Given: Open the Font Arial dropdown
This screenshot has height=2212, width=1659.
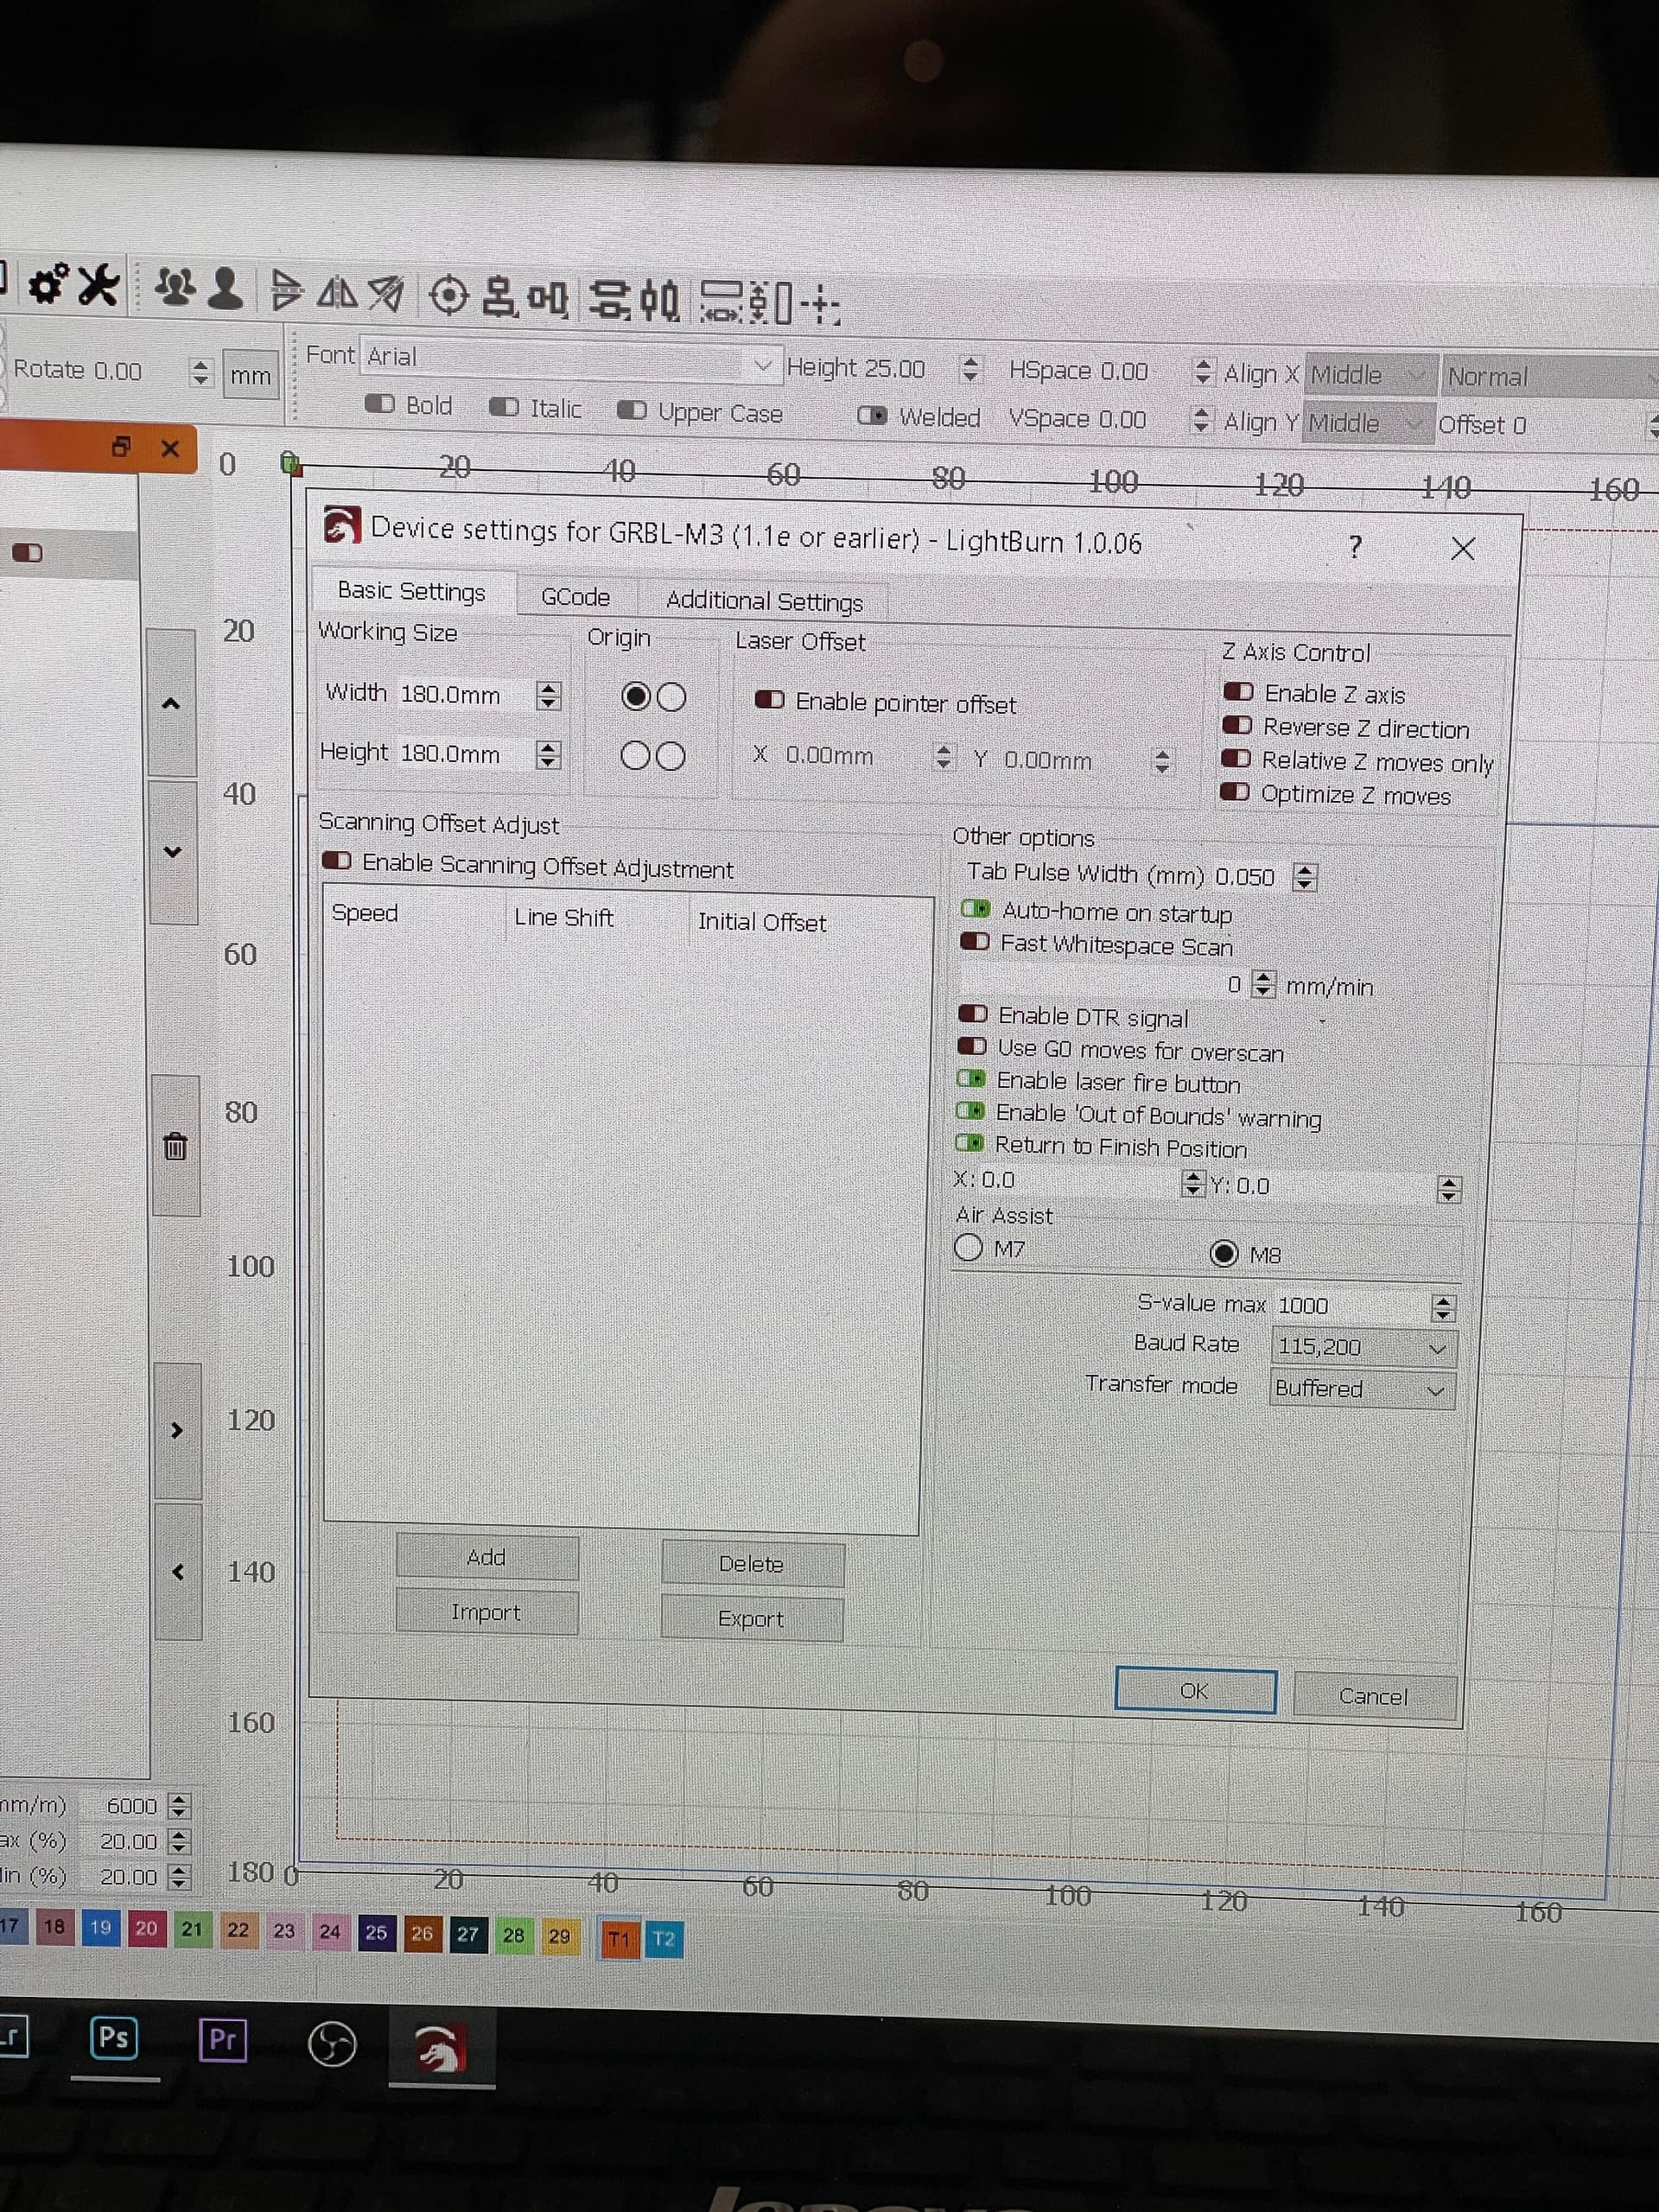Looking at the screenshot, I should pos(569,360).
